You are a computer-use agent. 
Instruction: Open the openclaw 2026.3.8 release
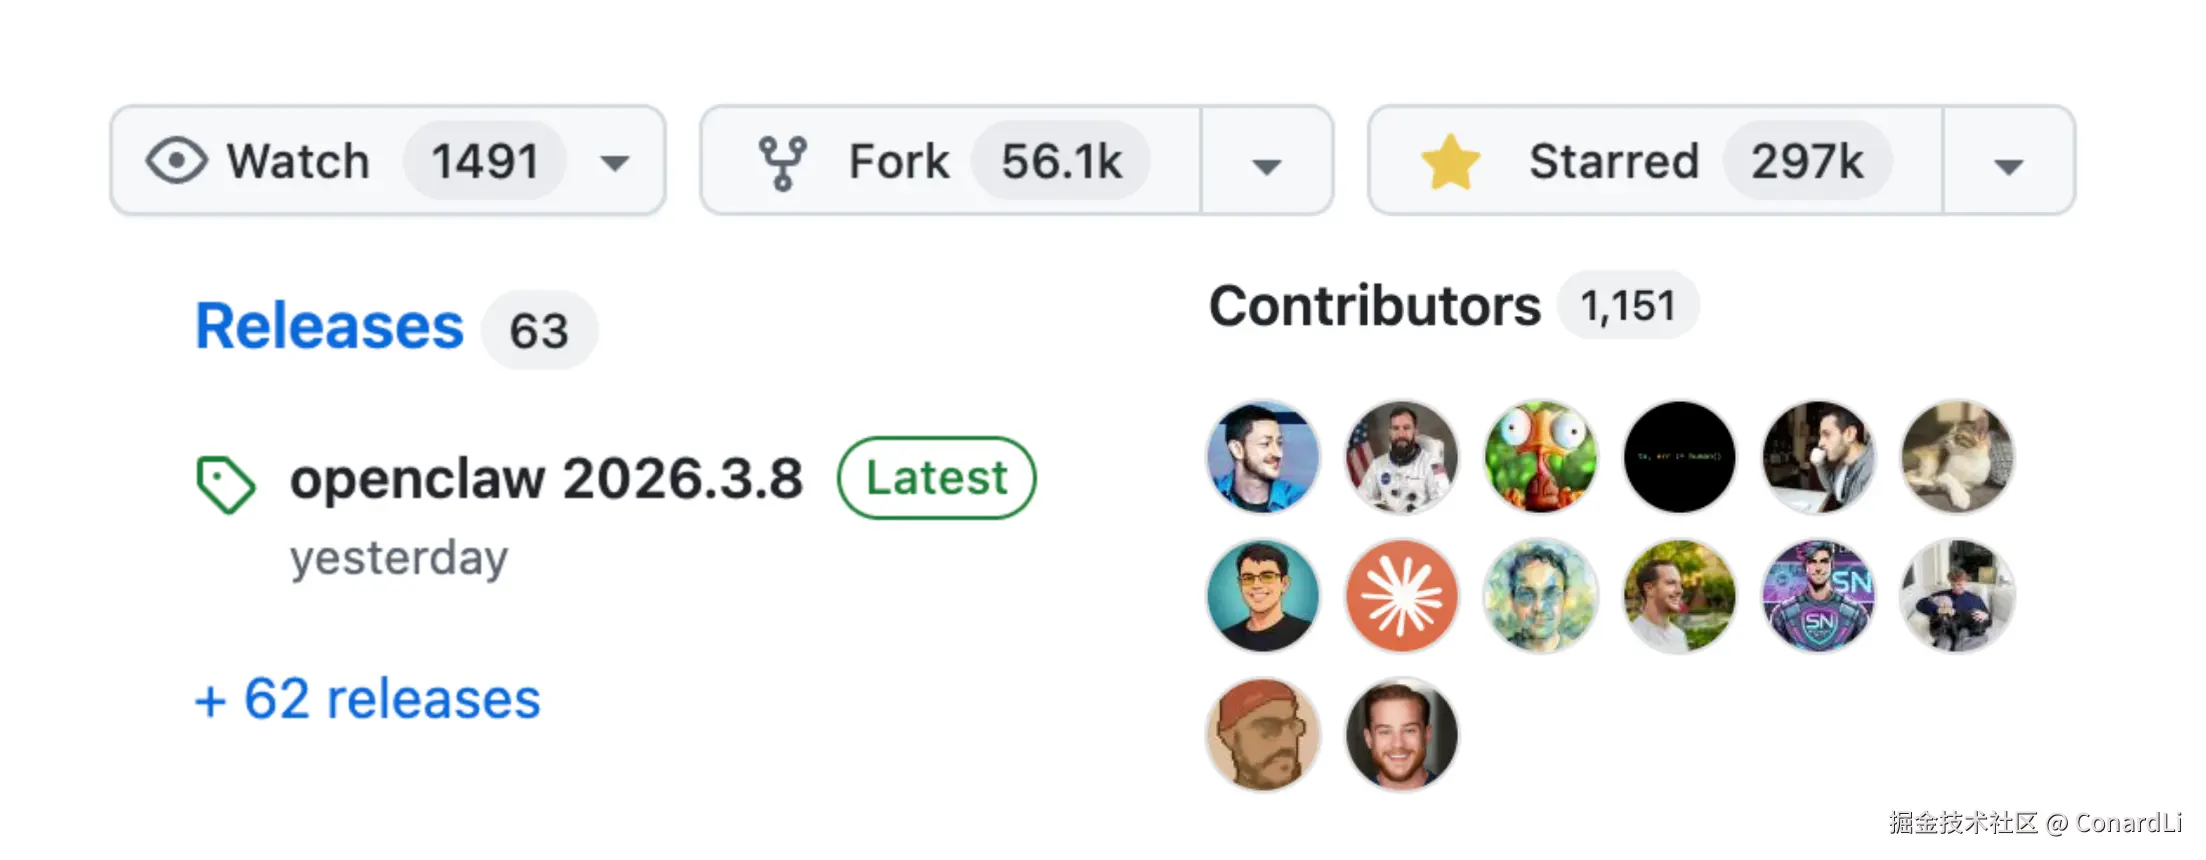click(546, 478)
